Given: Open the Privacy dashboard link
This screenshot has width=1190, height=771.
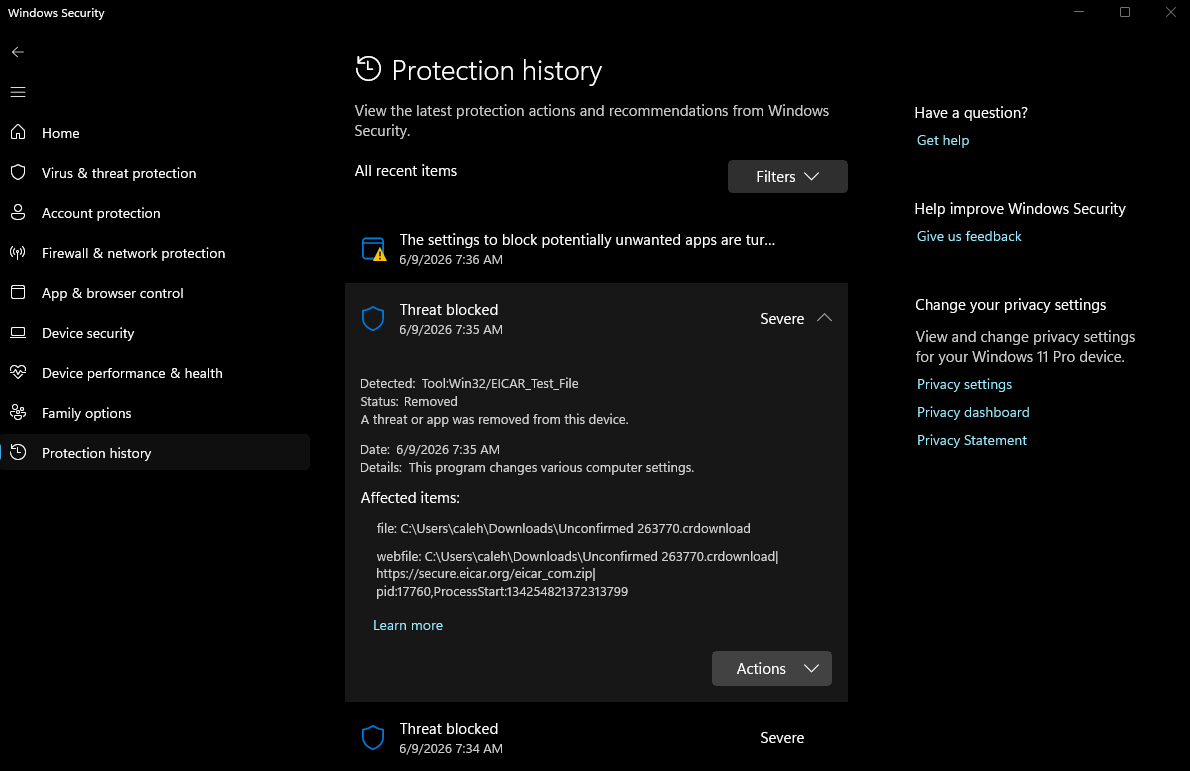Looking at the screenshot, I should (x=973, y=412).
